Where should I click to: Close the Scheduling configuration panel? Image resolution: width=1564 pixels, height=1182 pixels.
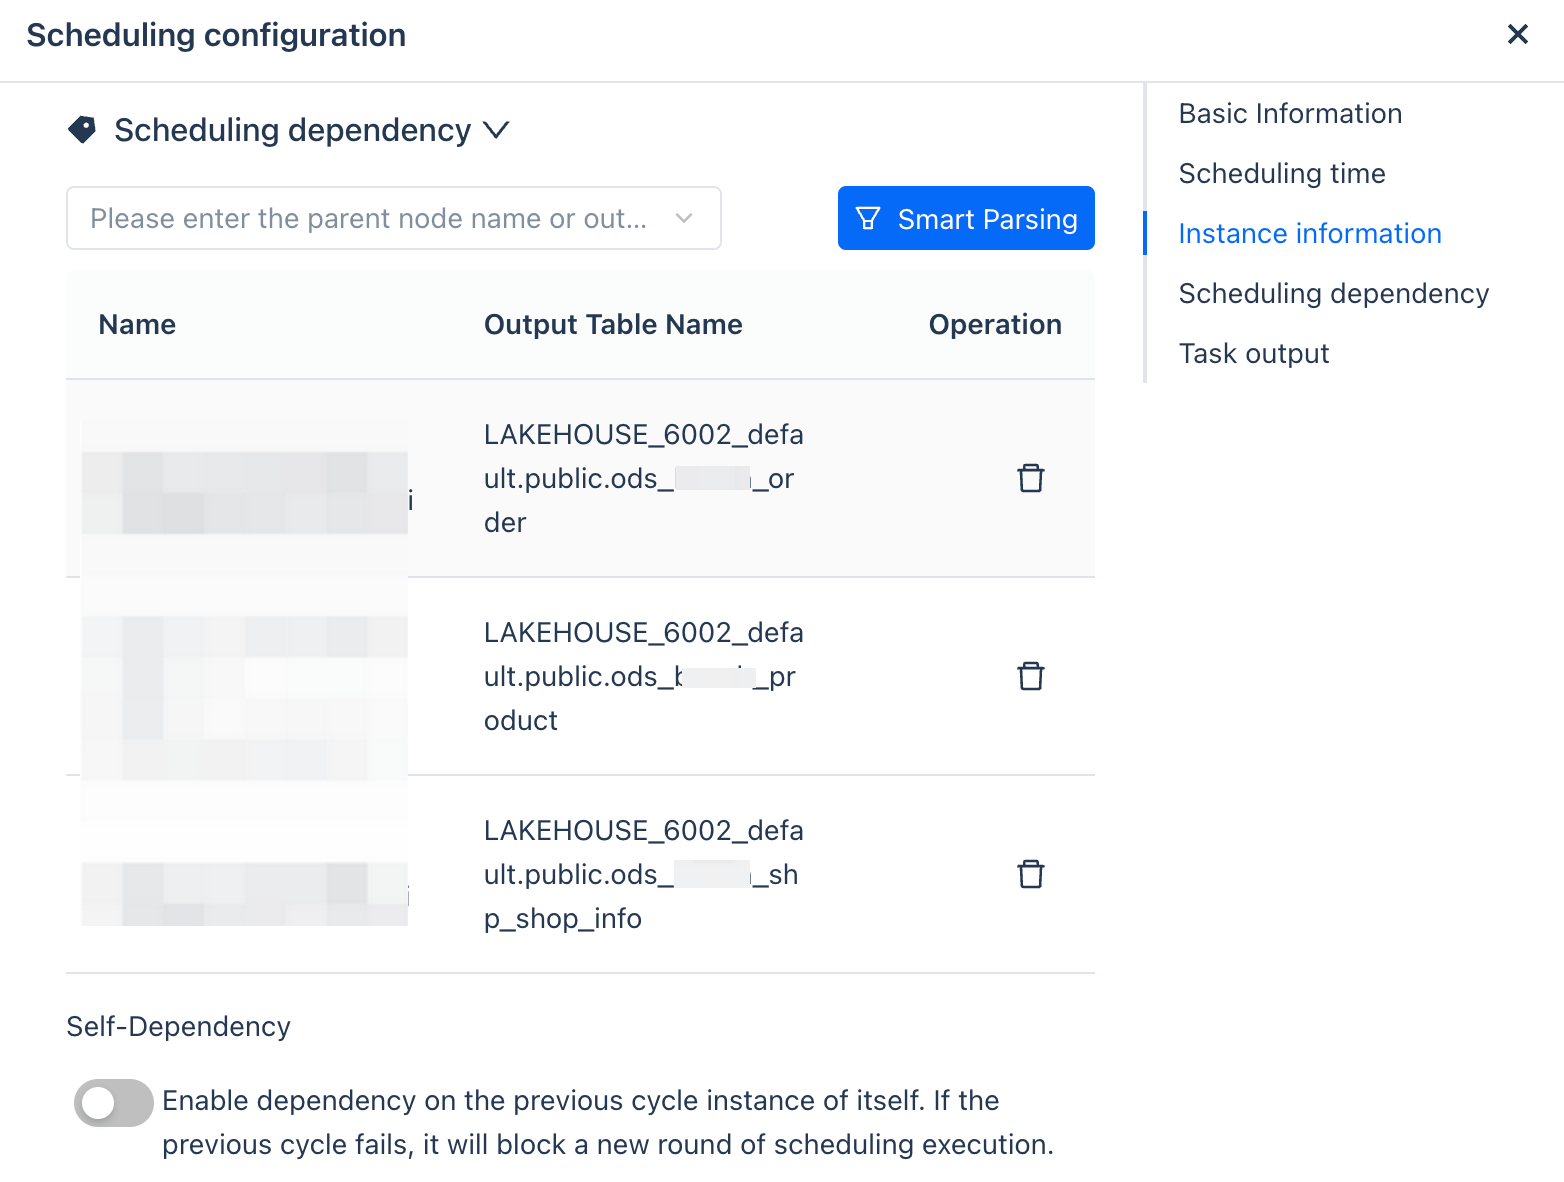click(1517, 35)
